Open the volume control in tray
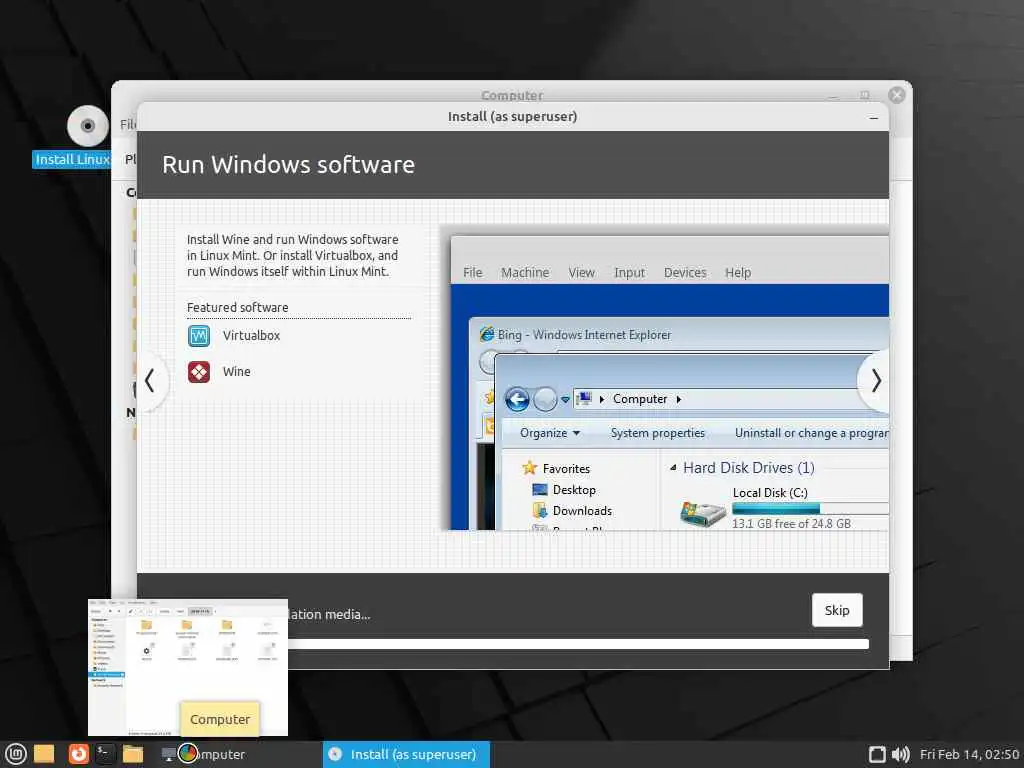The width and height of the screenshot is (1024, 768). coord(901,754)
